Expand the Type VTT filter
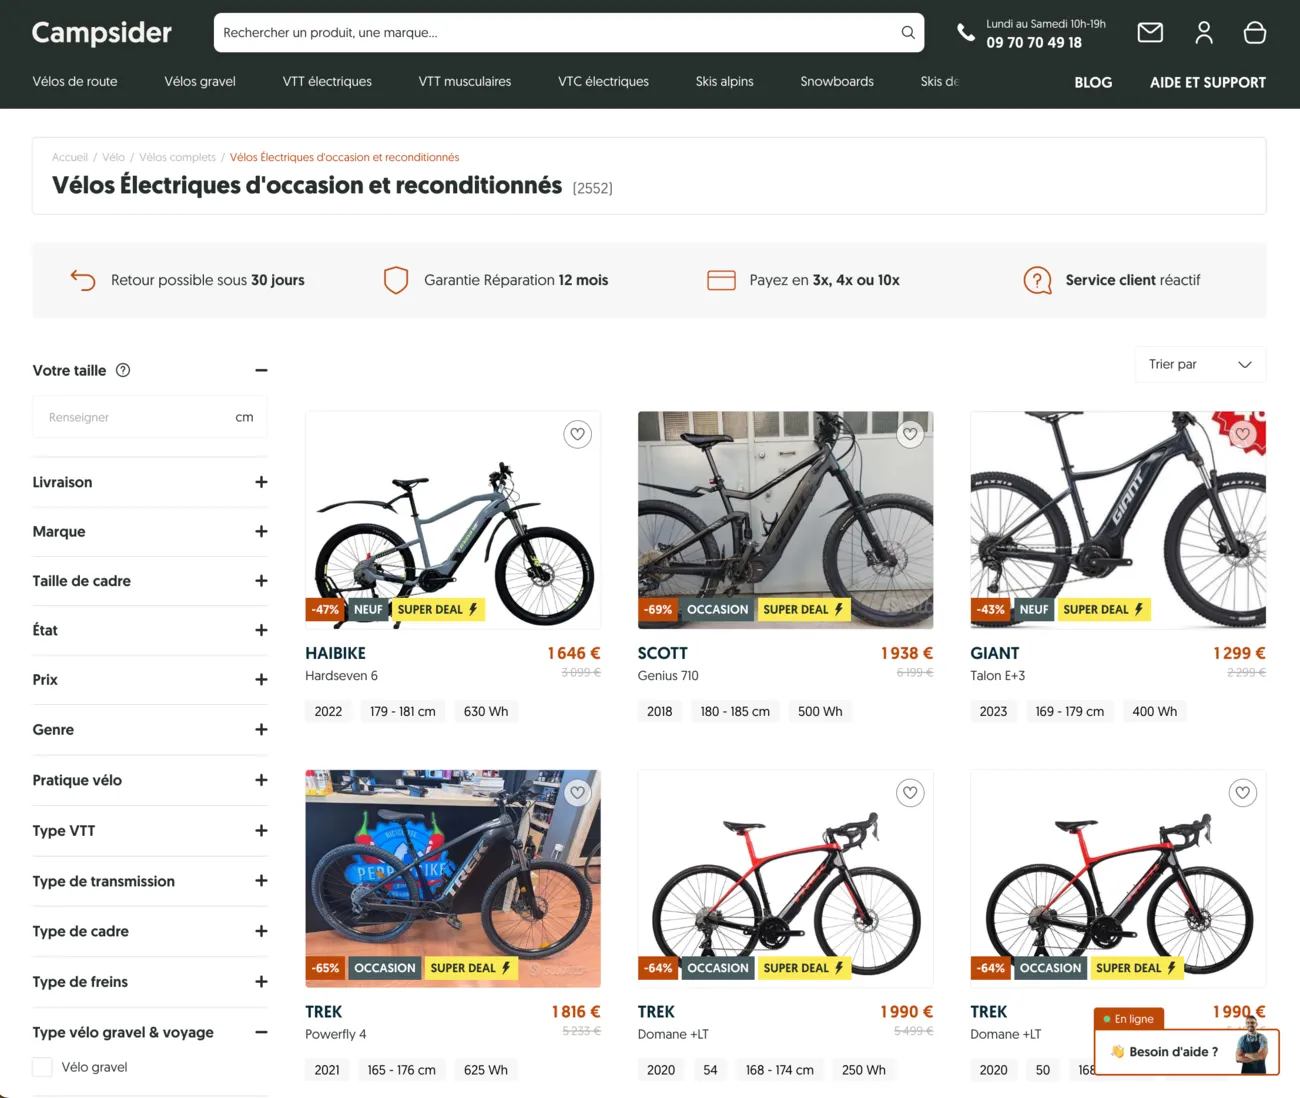 [261, 831]
